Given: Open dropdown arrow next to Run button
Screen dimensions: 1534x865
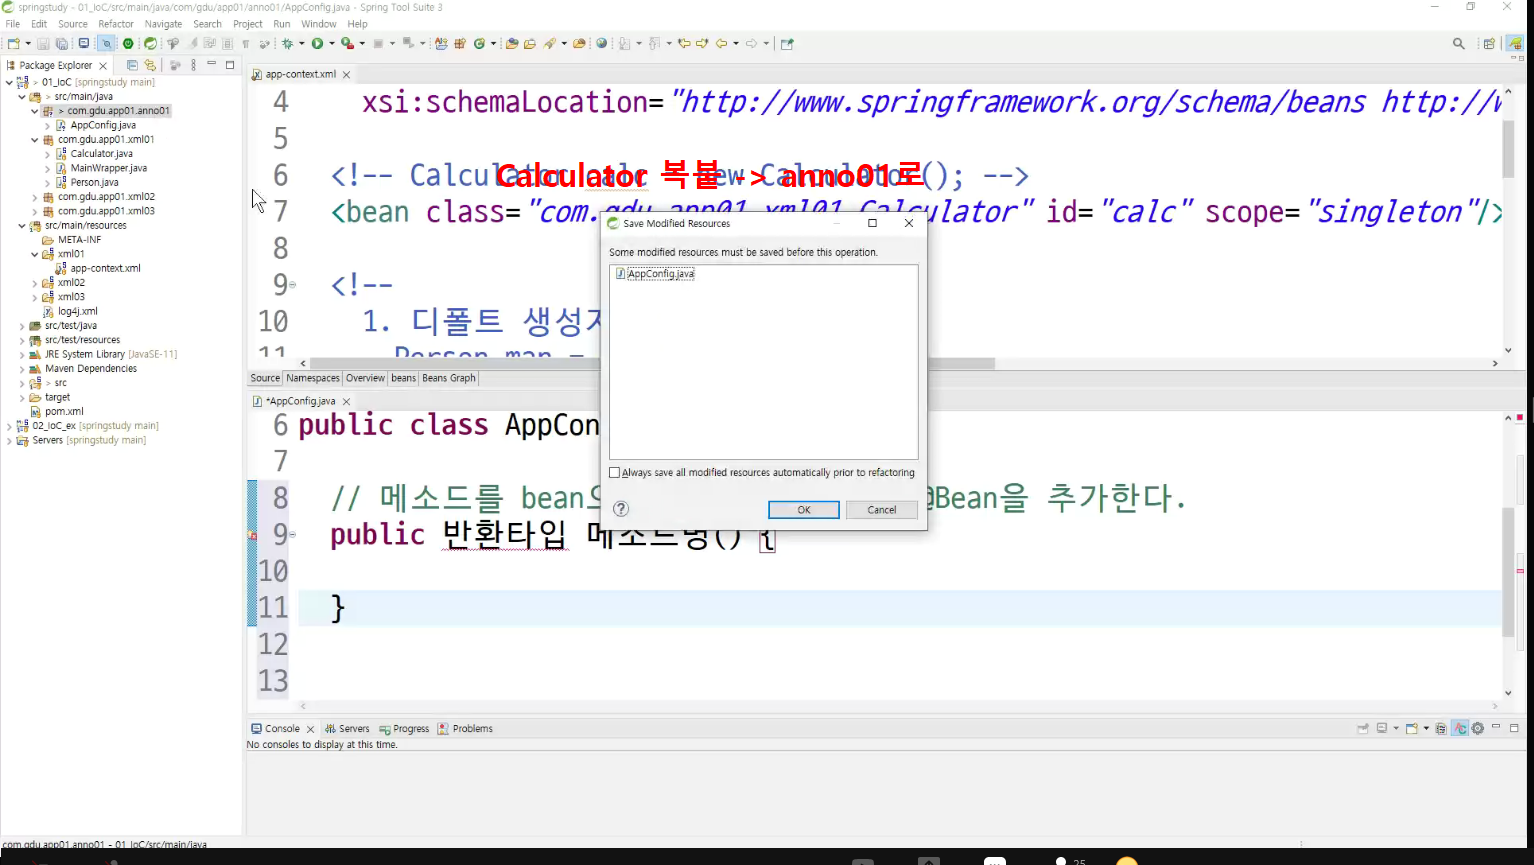Looking at the screenshot, I should tap(332, 44).
